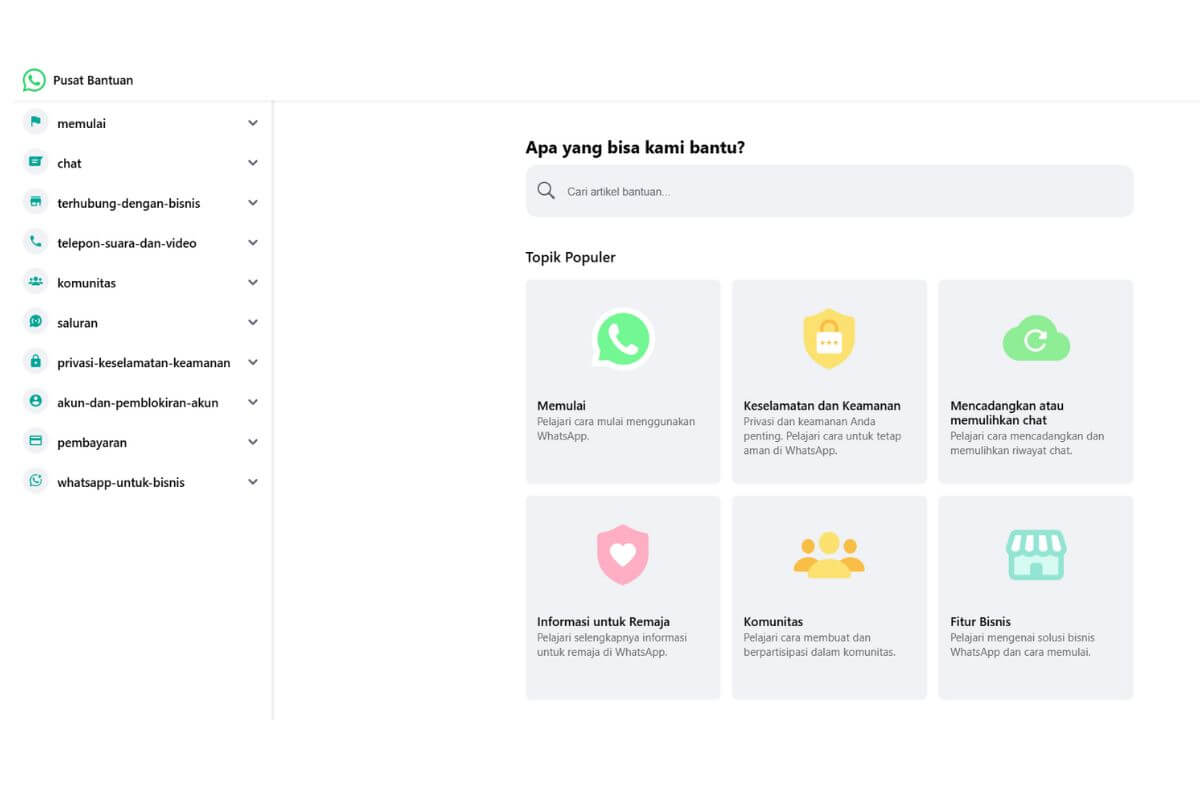
Task: Expand the saluran chevron arrow
Action: coord(253,322)
